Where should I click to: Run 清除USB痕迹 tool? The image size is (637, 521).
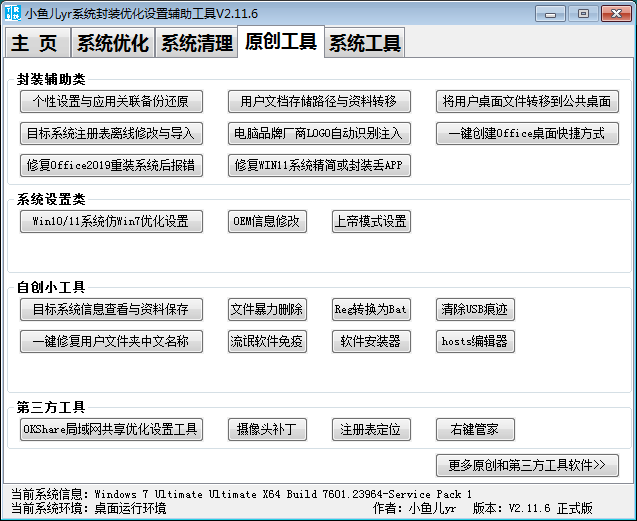[475, 309]
